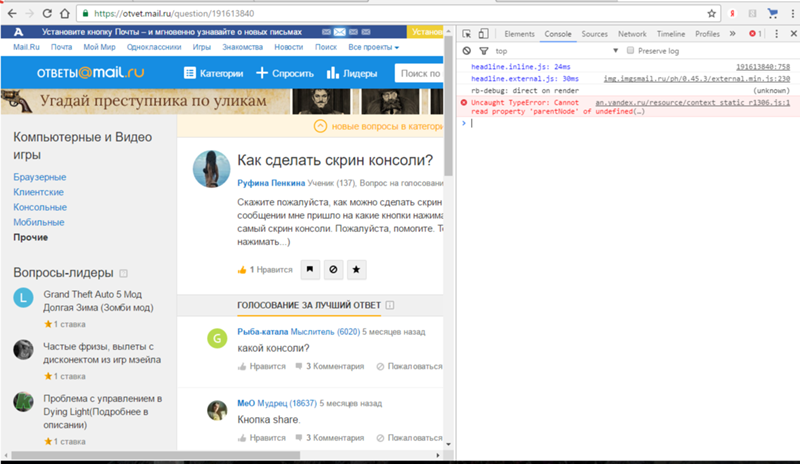
Task: Click the page horizontal scrollbar thumb
Action: click(156, 455)
